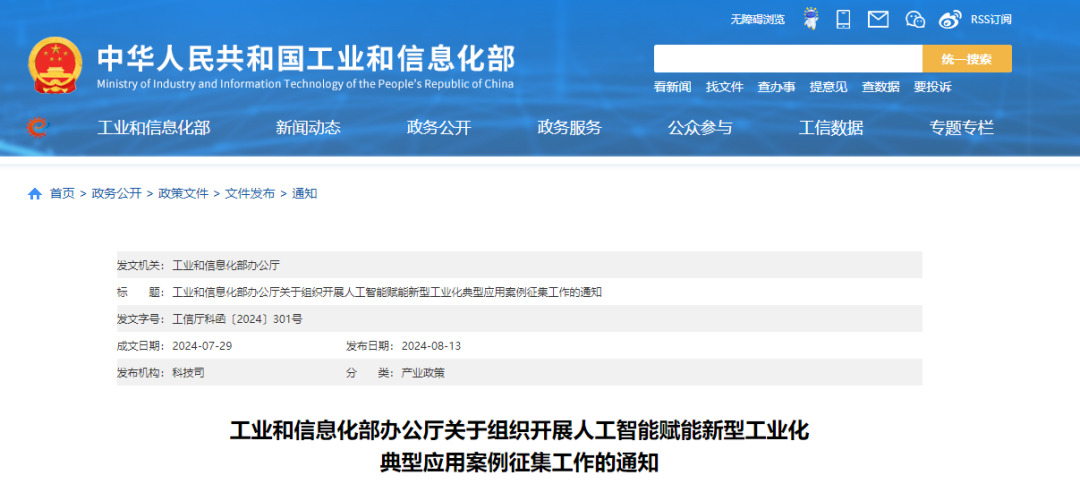Select issuing agency value 工业和信息化部办公厅

click(x=226, y=265)
